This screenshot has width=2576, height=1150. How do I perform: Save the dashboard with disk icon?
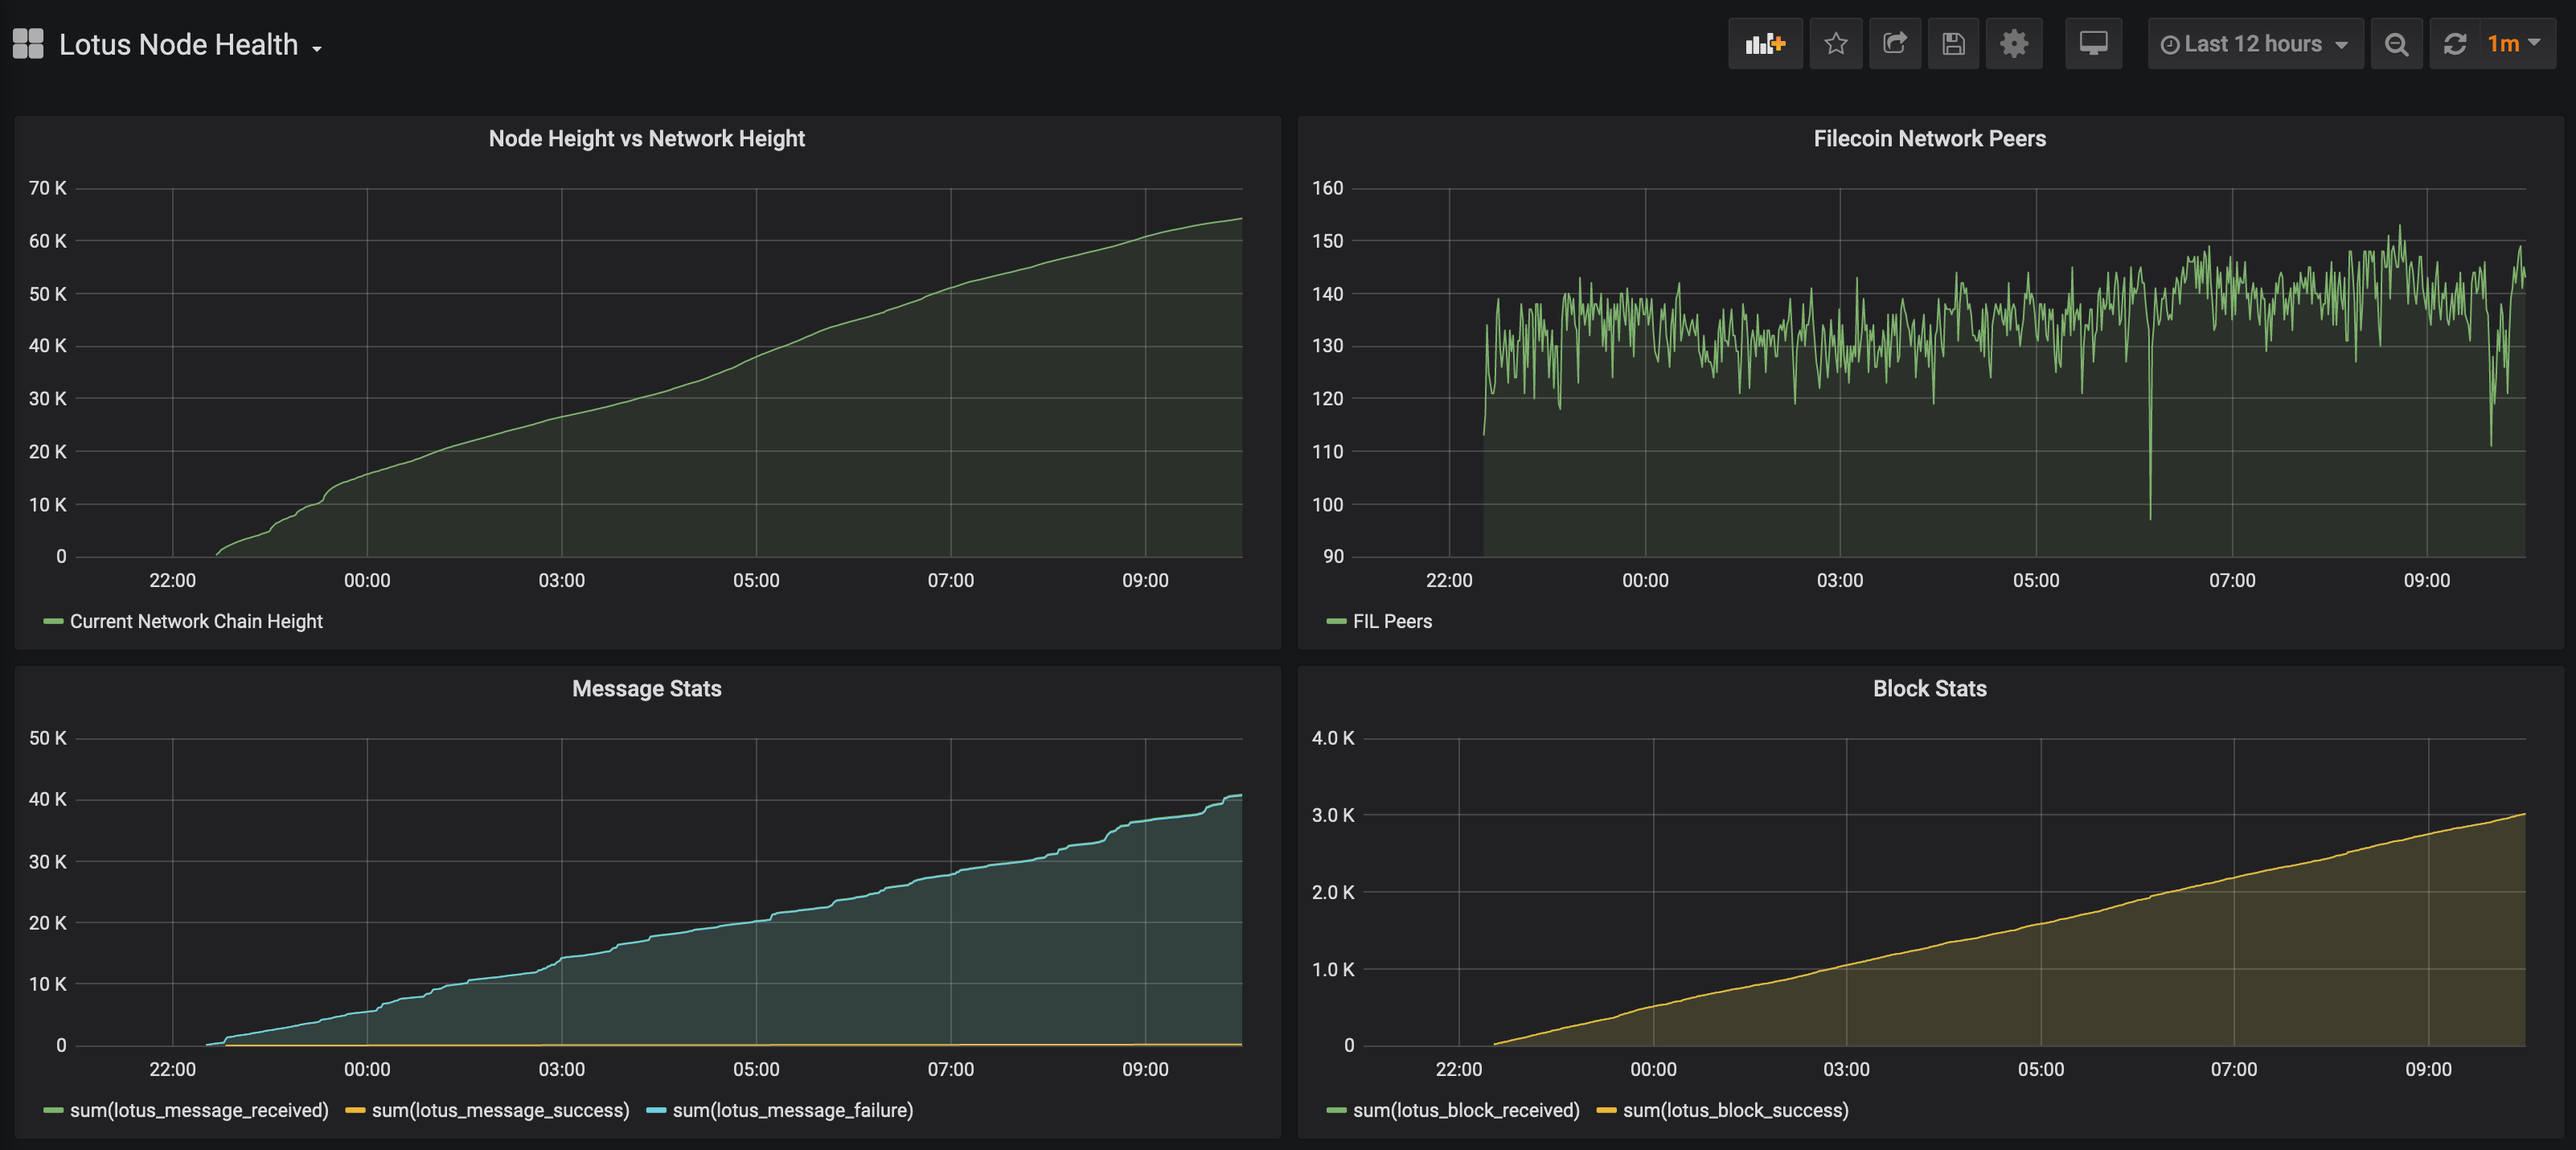pos(1952,44)
